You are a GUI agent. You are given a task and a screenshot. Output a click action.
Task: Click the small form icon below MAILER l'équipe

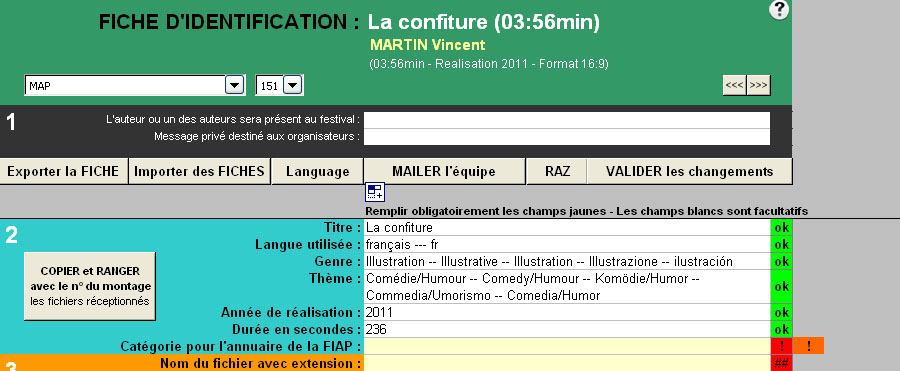pyautogui.click(x=375, y=192)
